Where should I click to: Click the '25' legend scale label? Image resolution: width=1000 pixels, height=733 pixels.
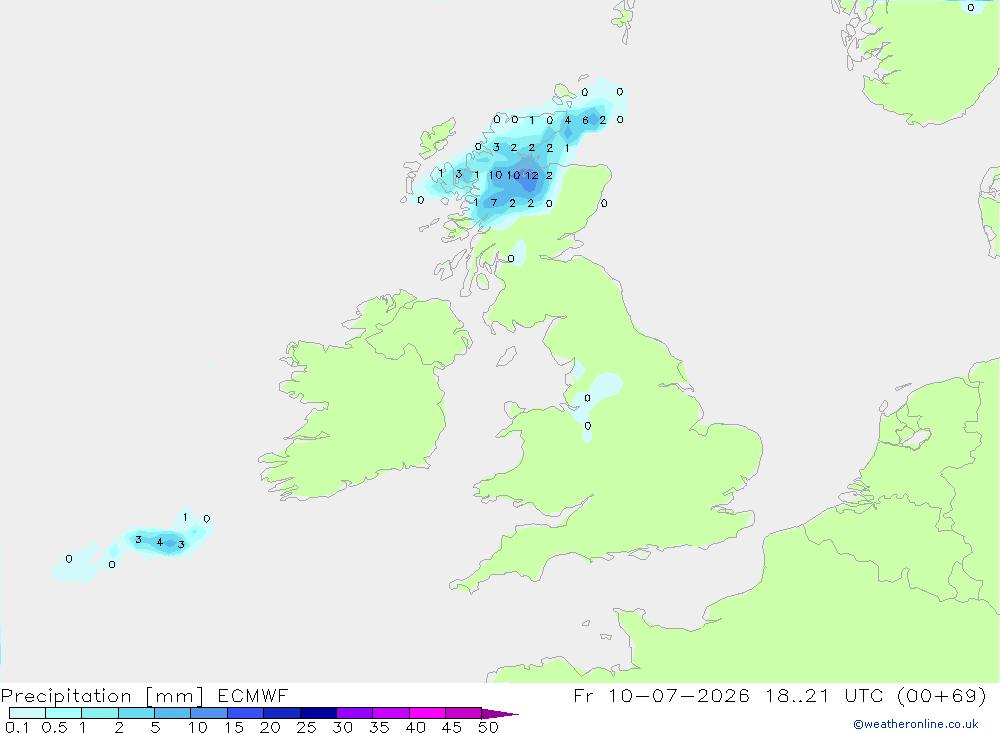306,727
